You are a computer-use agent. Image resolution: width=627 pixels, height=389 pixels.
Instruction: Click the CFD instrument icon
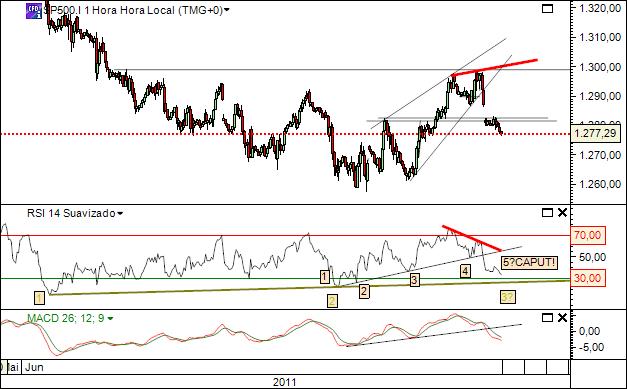click(x=34, y=11)
